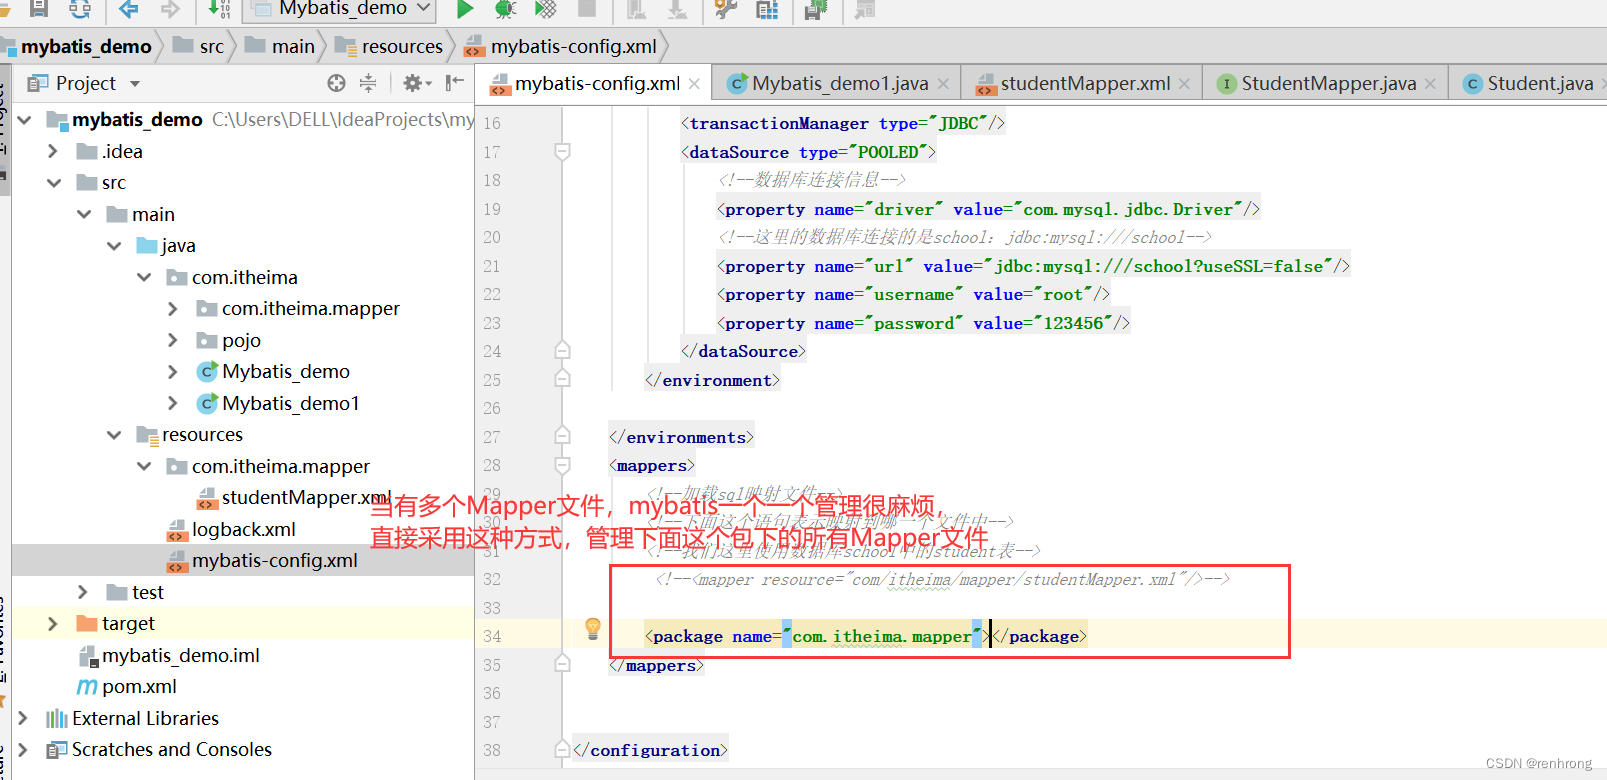
Task: Open Settings with the wrench icon
Action: coord(725,9)
